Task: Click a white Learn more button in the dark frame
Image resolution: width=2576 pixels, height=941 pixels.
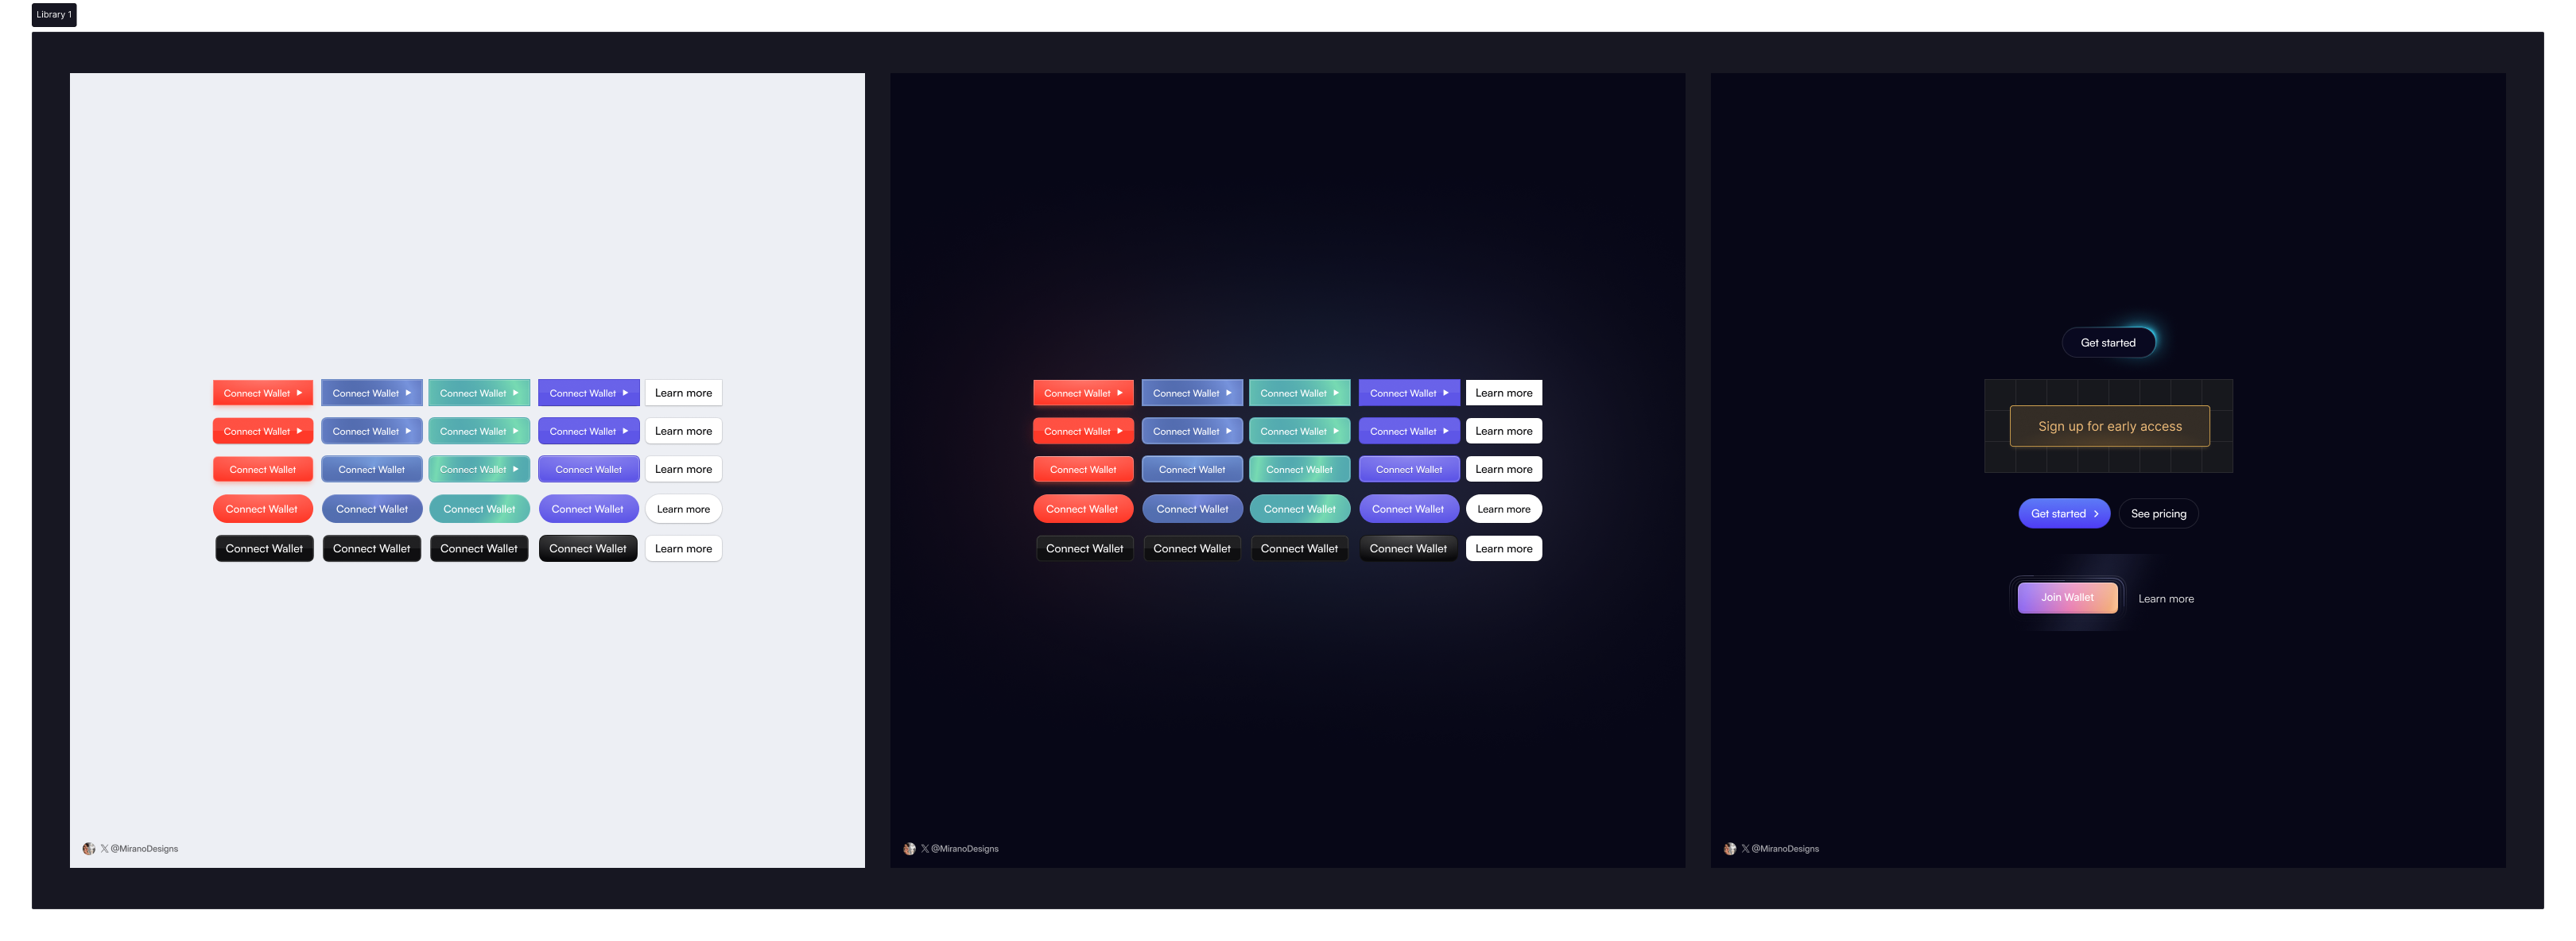Action: tap(1504, 392)
